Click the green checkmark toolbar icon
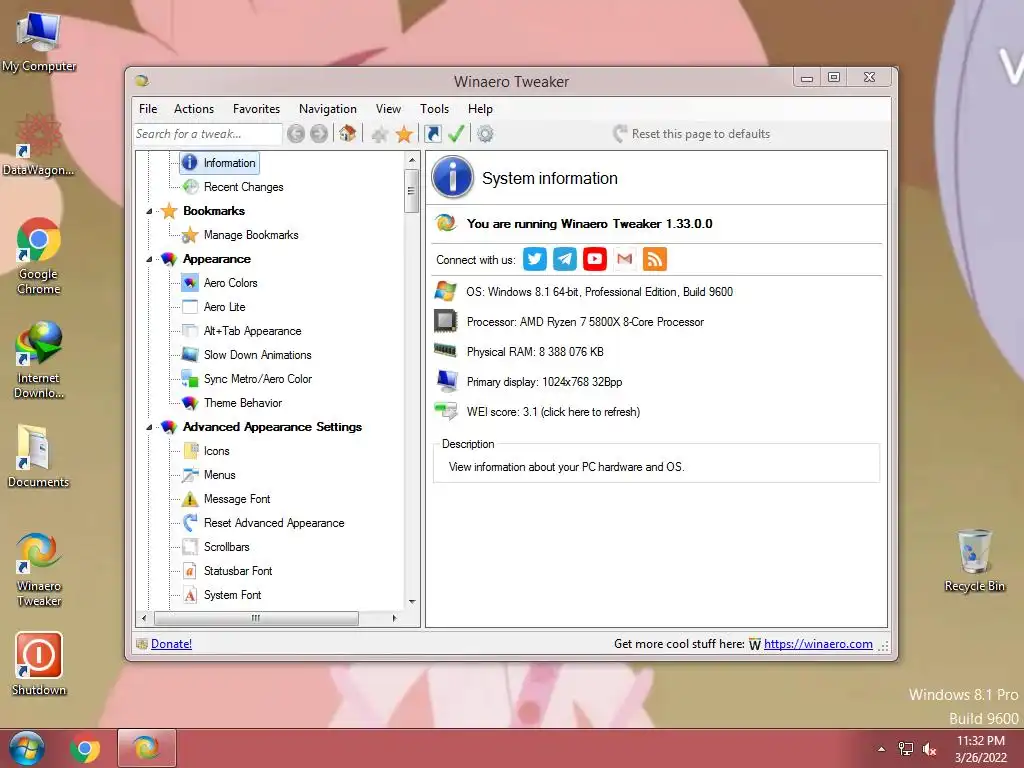 click(456, 133)
